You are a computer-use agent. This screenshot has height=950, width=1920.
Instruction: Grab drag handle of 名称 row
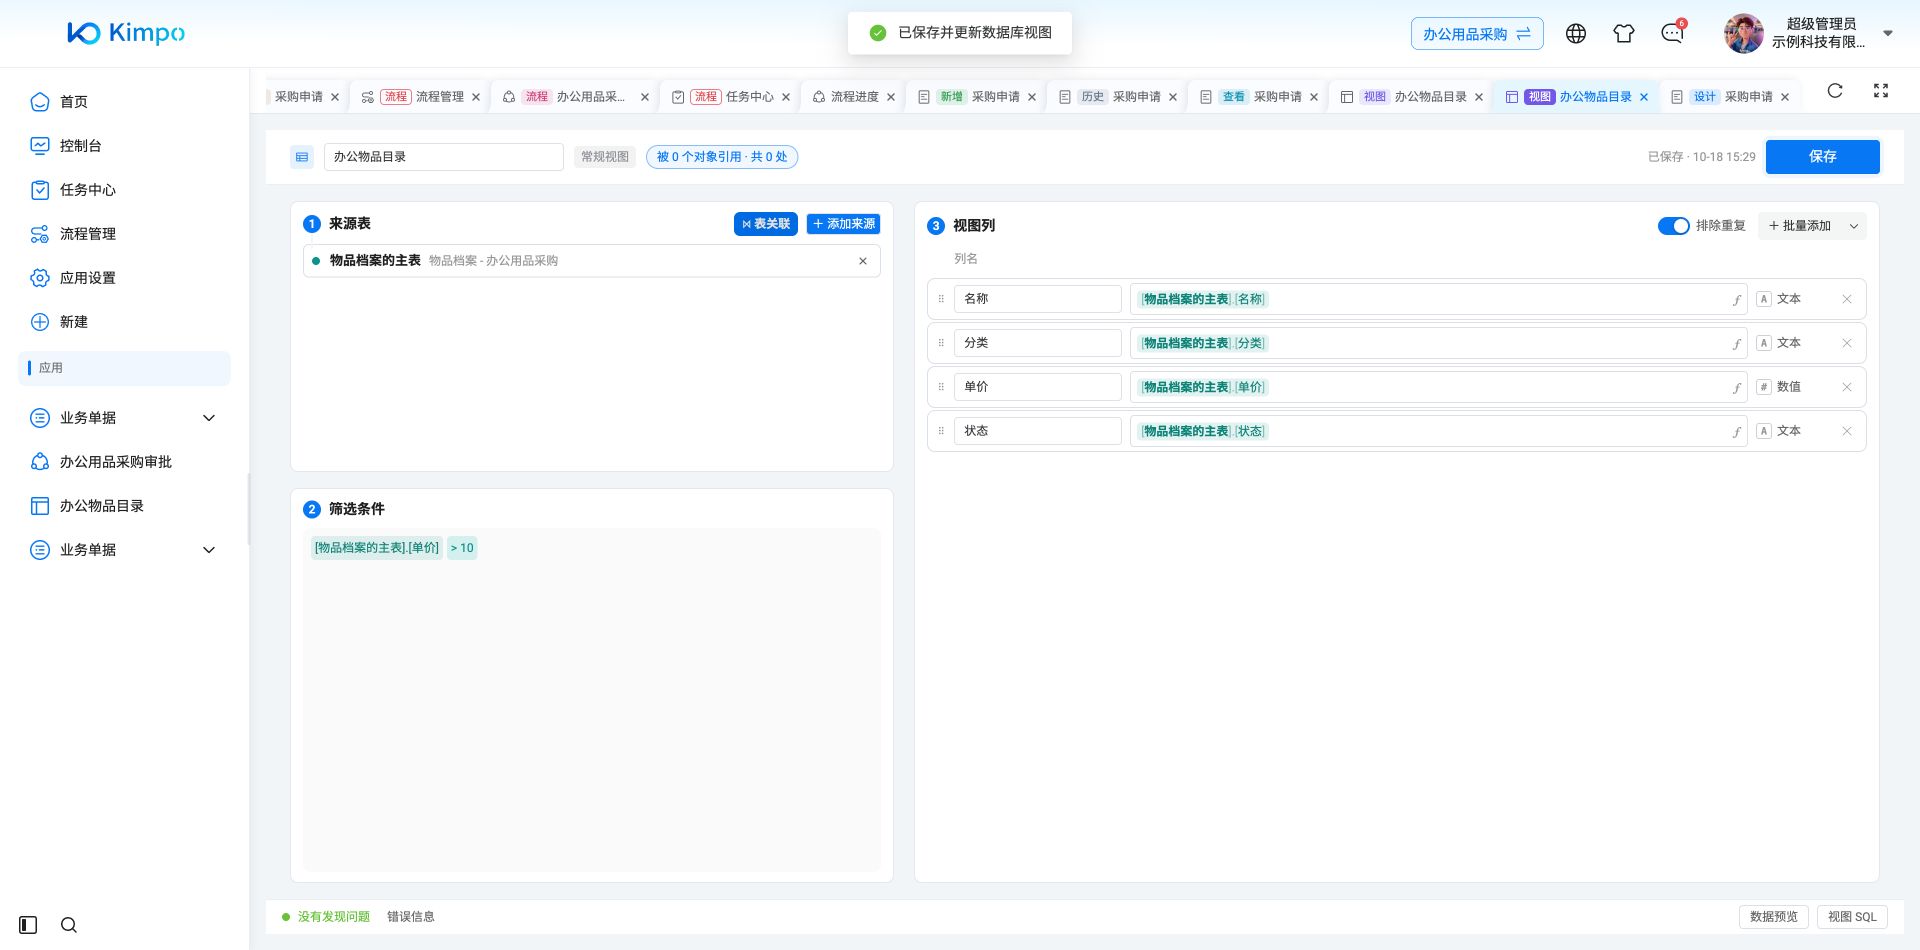941,299
